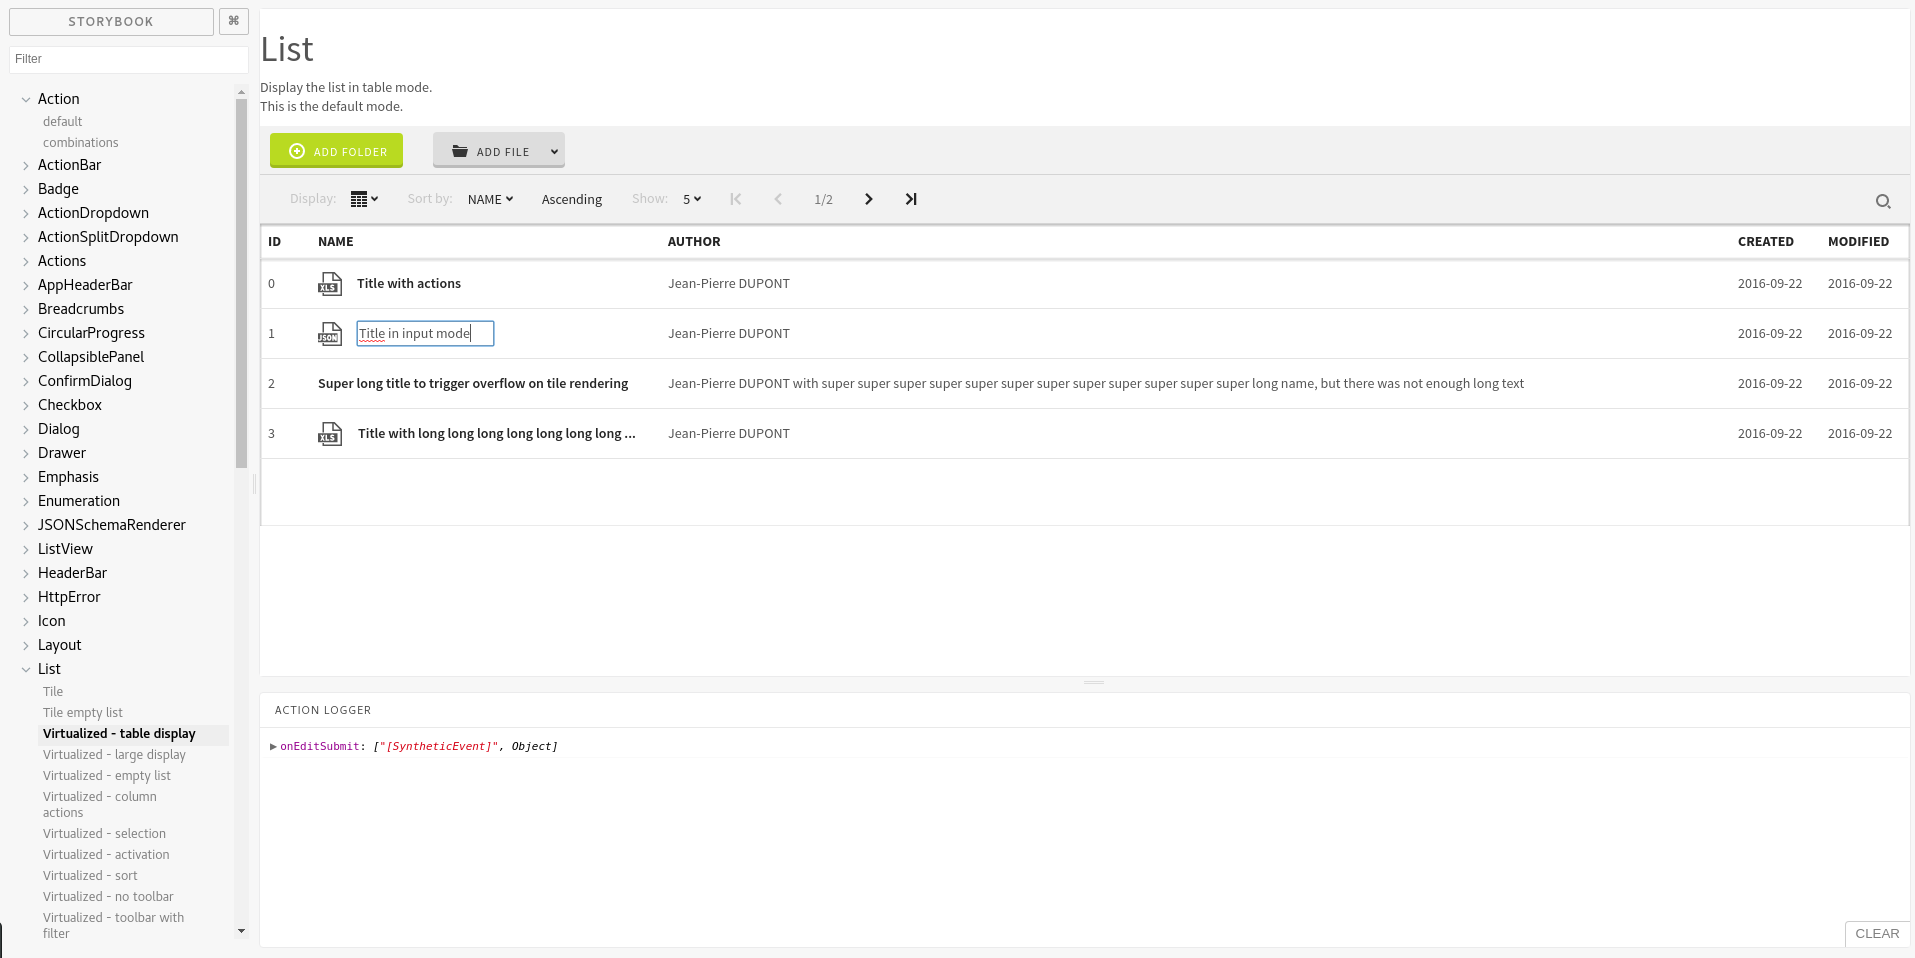Collapse the List section in sidebar
The image size is (1915, 958).
click(27, 669)
